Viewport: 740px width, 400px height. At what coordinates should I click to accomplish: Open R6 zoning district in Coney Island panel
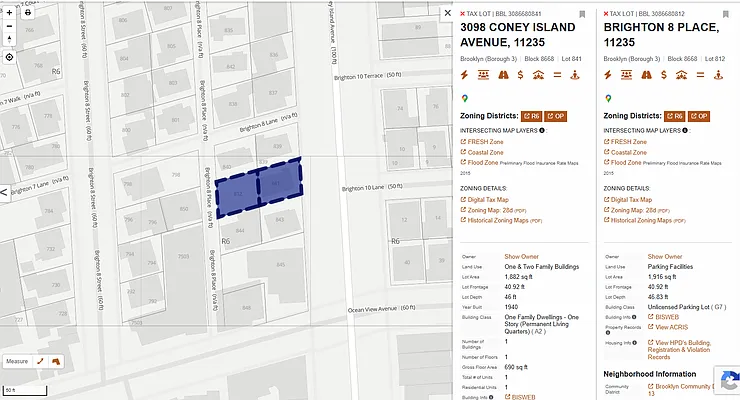531,116
